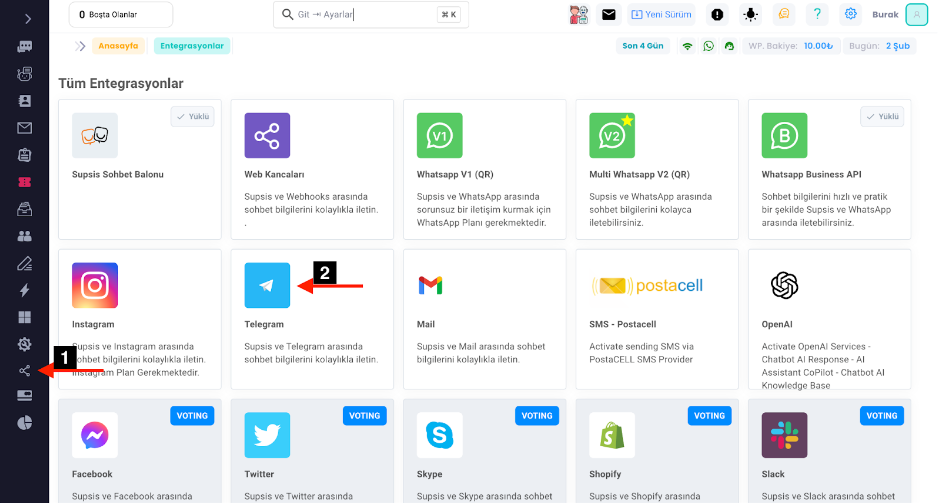Open the Facebook Messenger icon
The width and height of the screenshot is (938, 503).
[x=95, y=435]
